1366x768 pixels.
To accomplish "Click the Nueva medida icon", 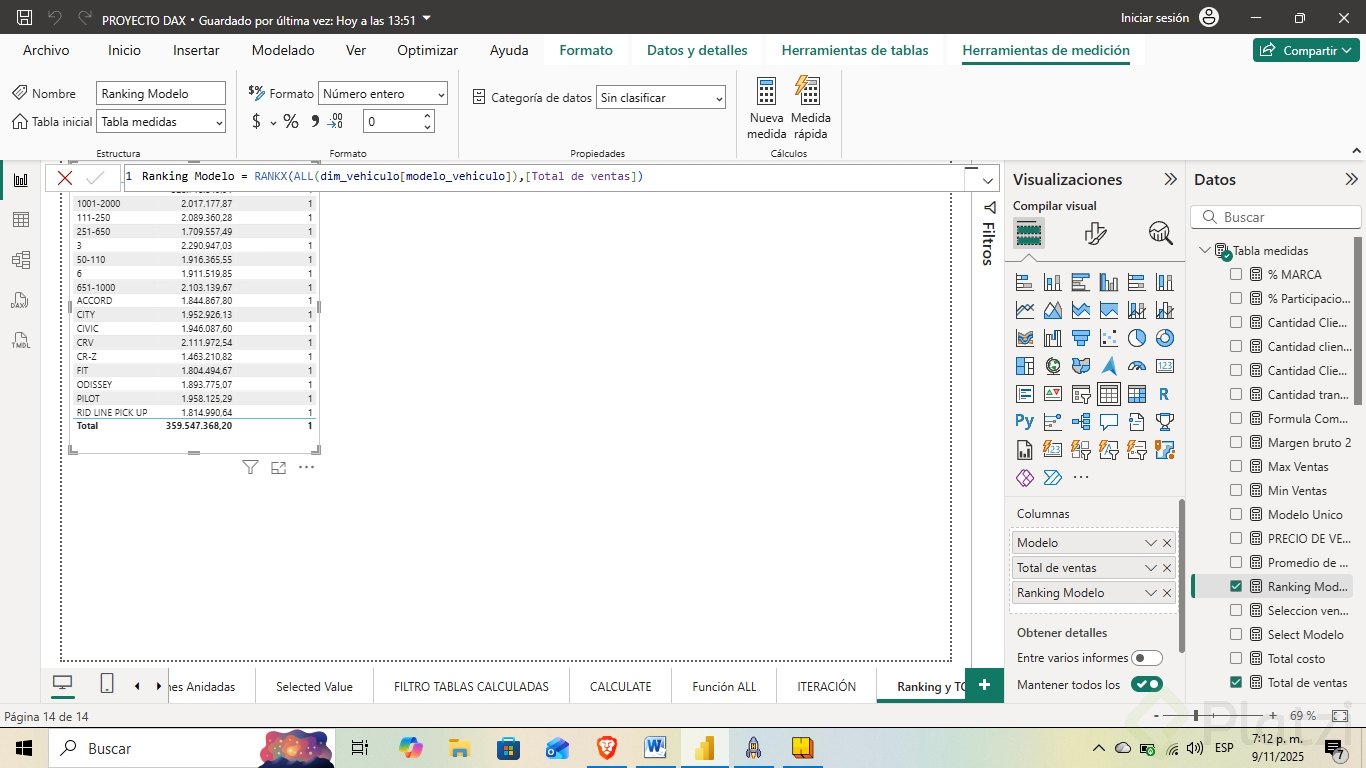I will click(766, 92).
